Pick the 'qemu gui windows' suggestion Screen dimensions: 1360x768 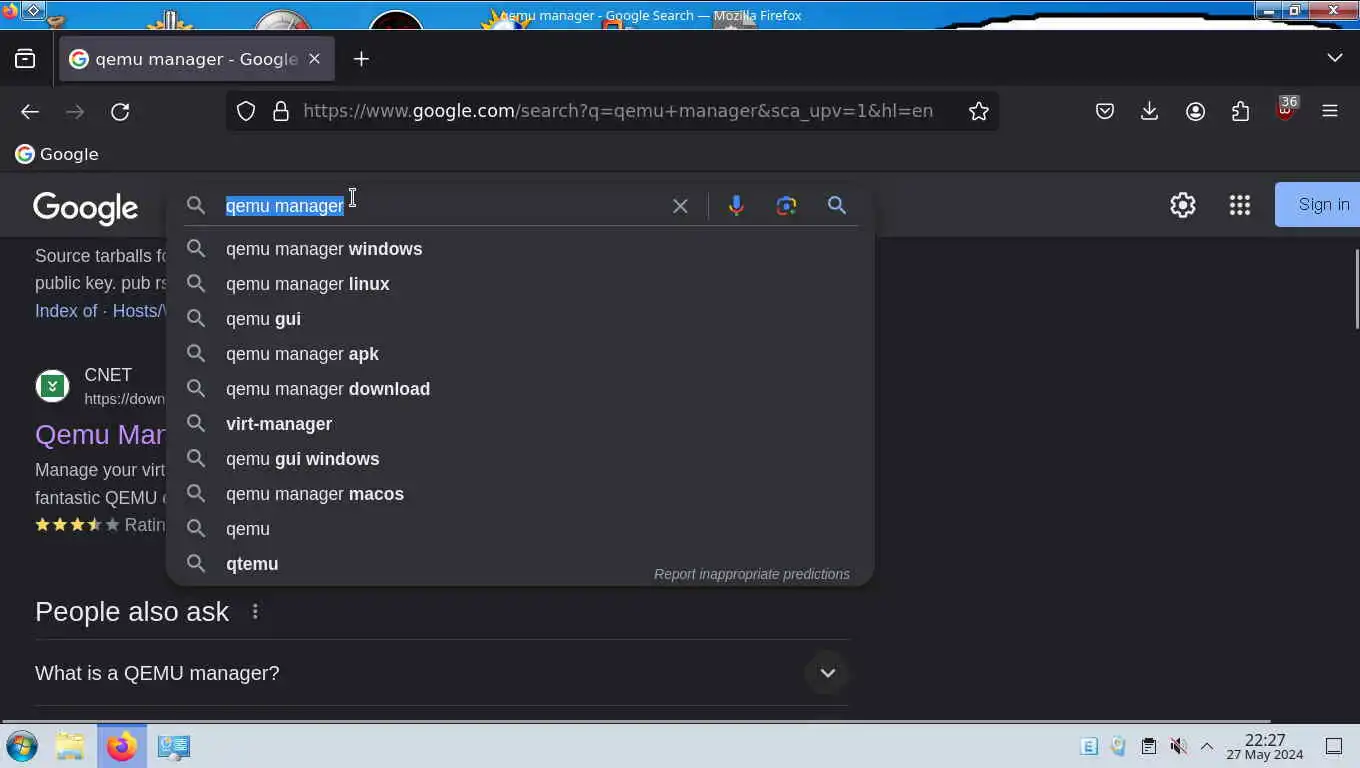pyautogui.click(x=520, y=459)
